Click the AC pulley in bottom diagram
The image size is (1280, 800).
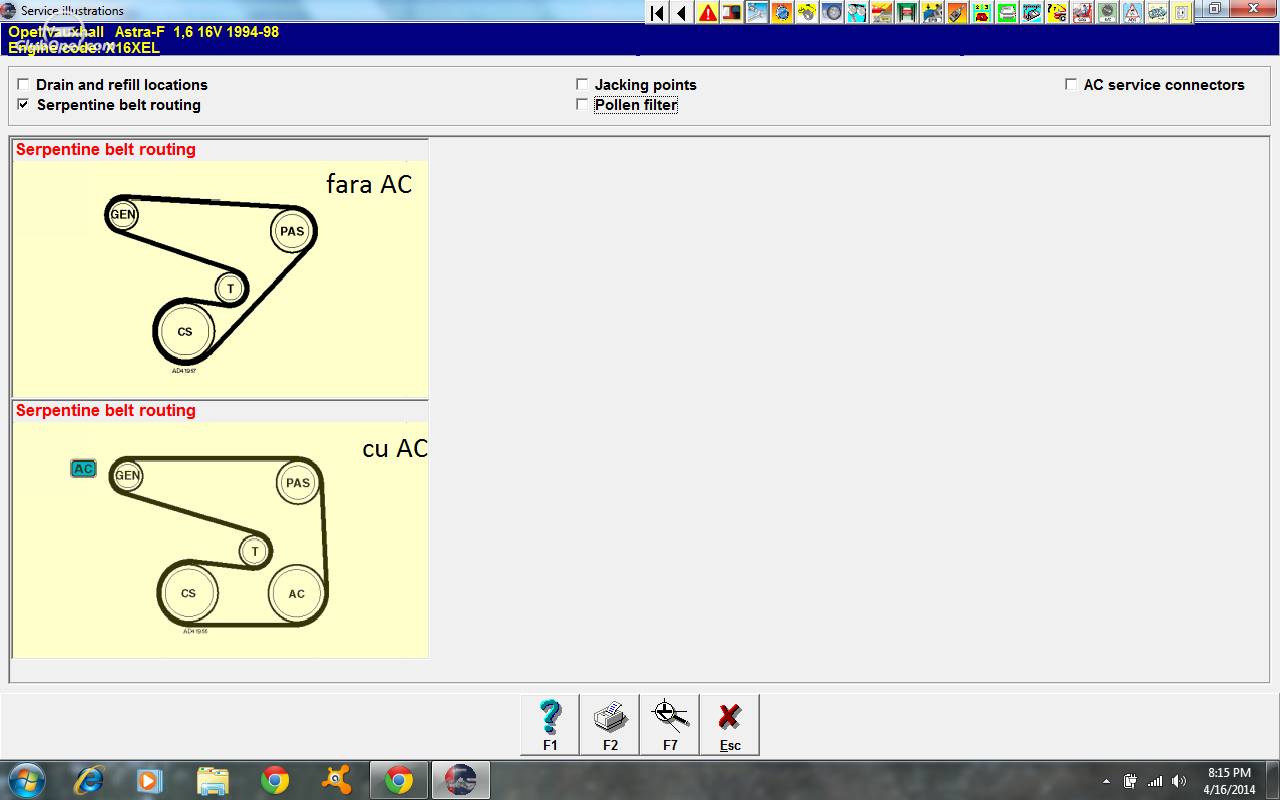pos(297,594)
